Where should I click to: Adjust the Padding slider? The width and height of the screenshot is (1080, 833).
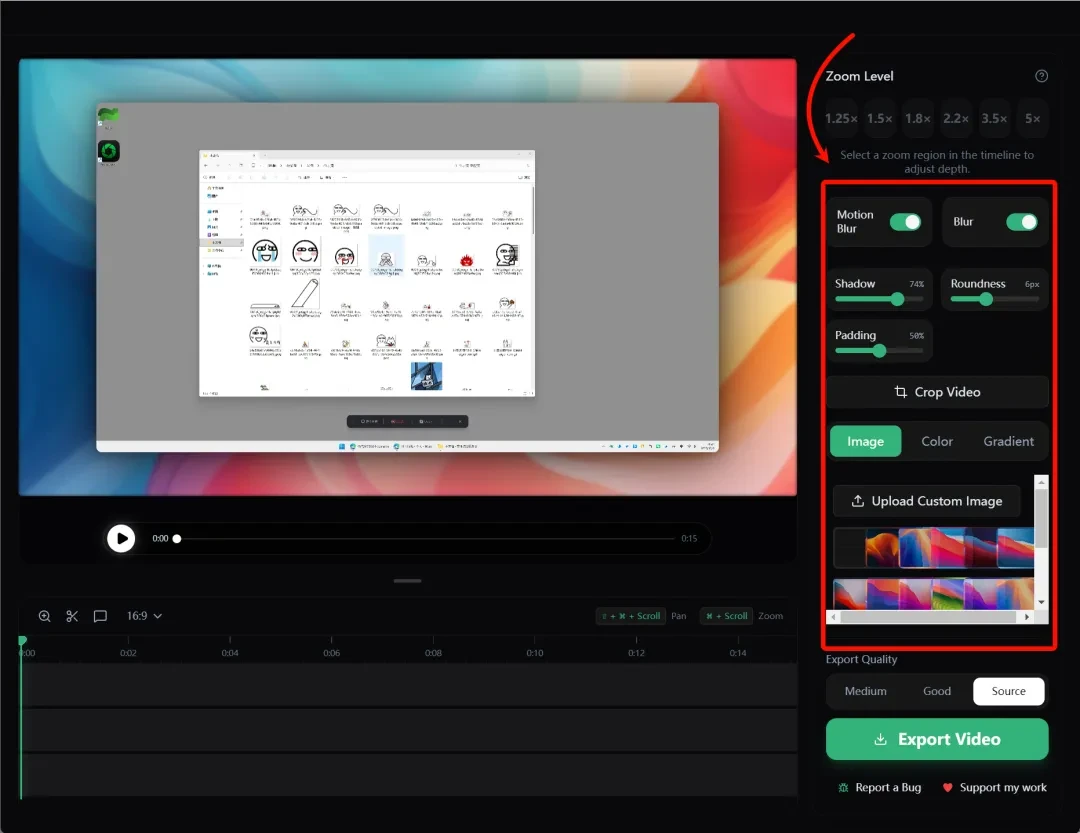[x=880, y=351]
